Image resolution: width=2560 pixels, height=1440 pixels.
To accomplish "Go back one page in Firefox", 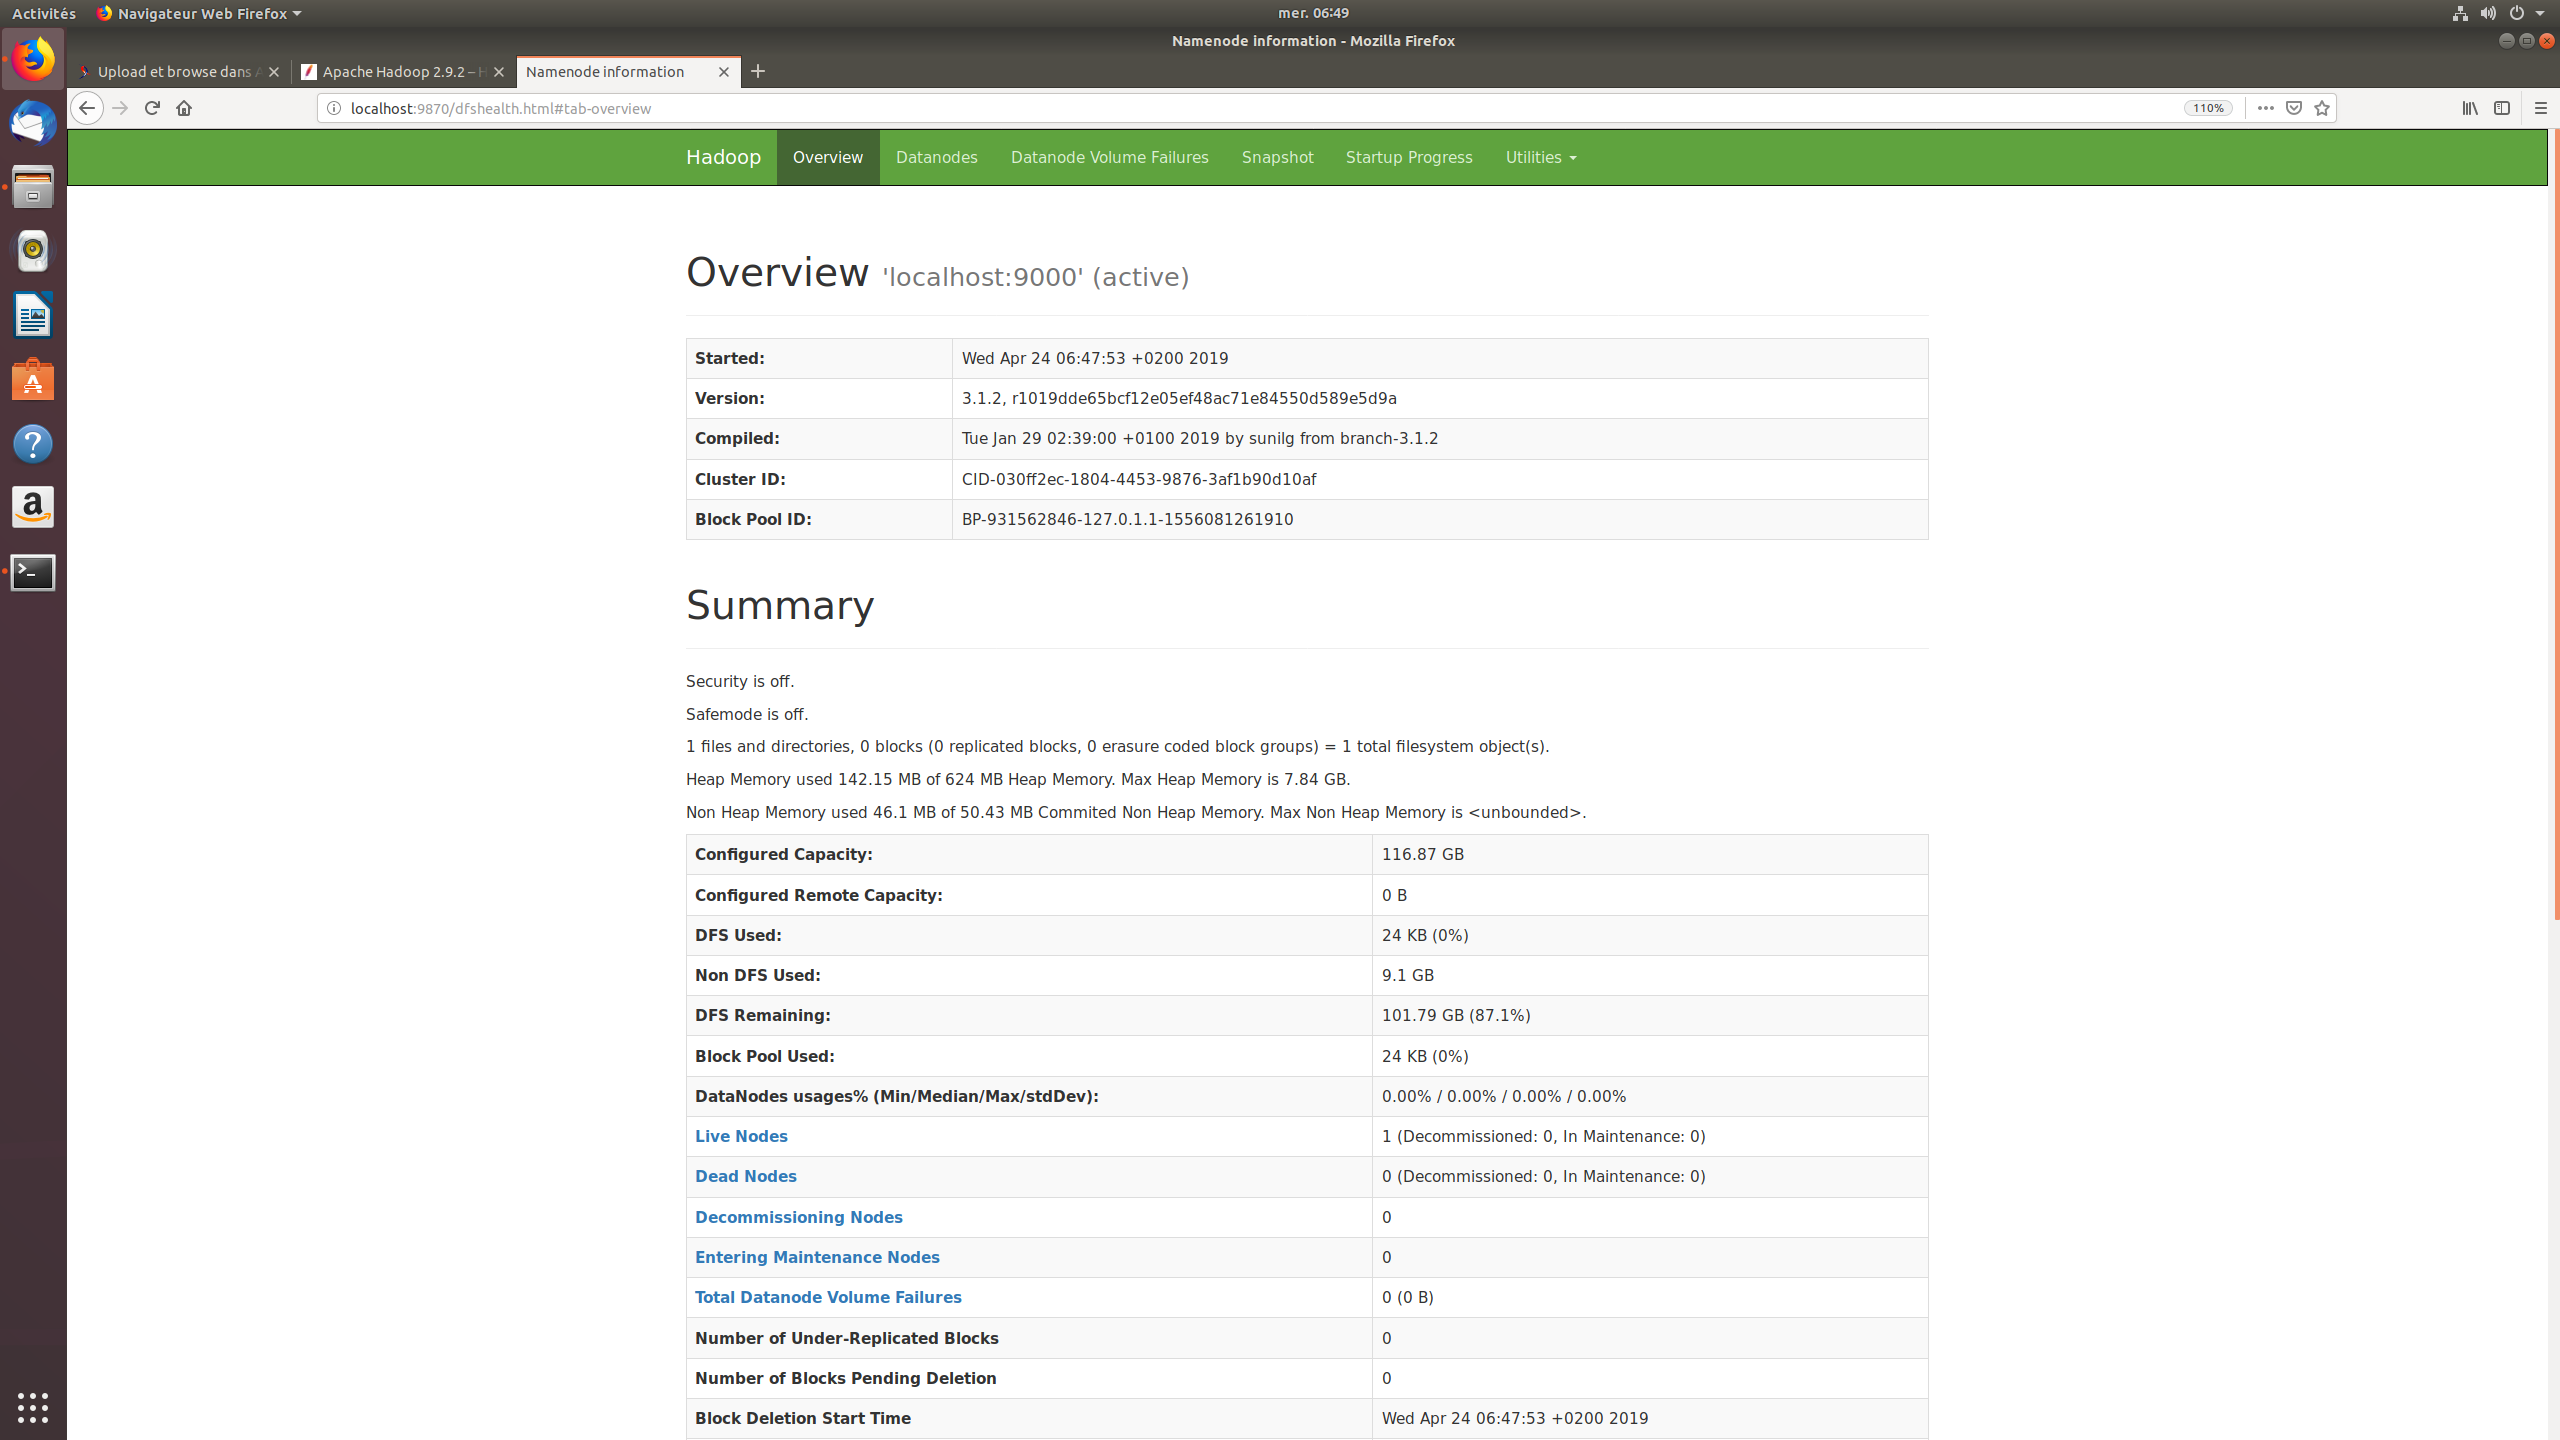I will 87,108.
